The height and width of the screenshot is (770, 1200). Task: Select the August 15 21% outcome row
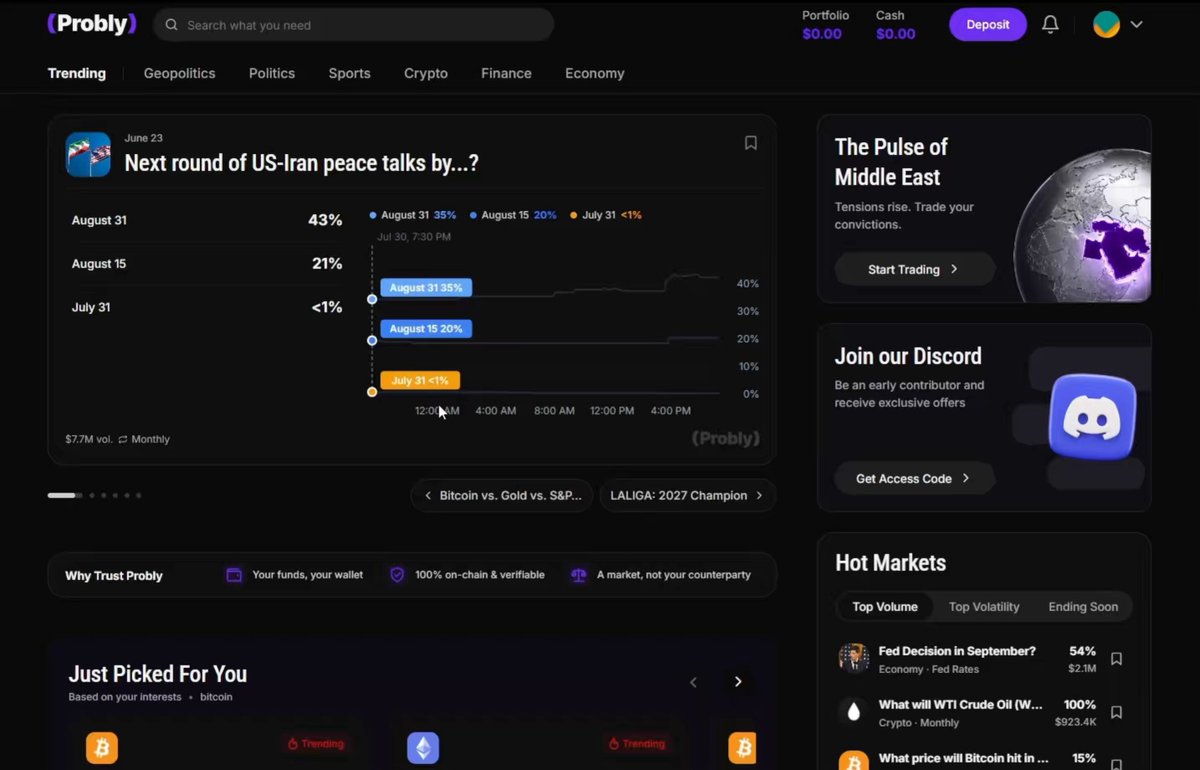point(207,264)
